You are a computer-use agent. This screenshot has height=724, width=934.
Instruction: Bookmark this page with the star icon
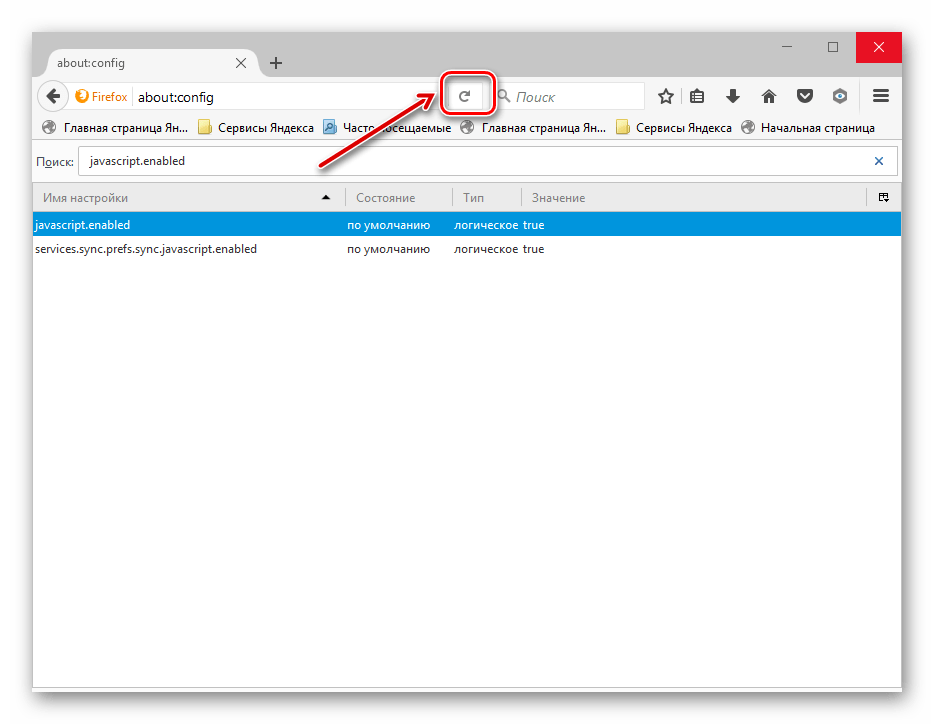[665, 97]
